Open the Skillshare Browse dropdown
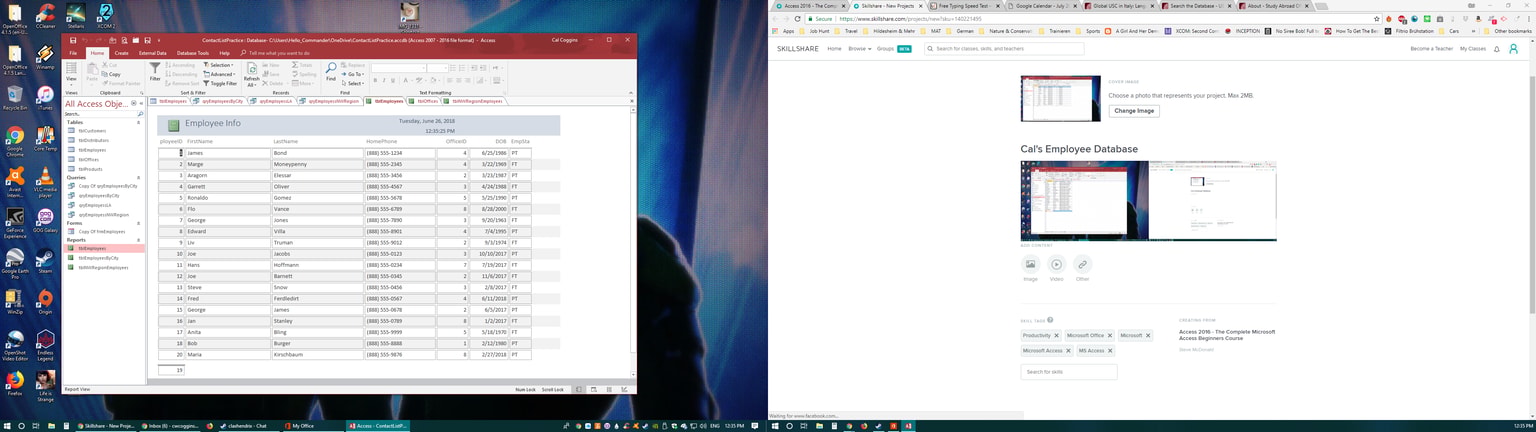1536x432 pixels. [x=859, y=49]
